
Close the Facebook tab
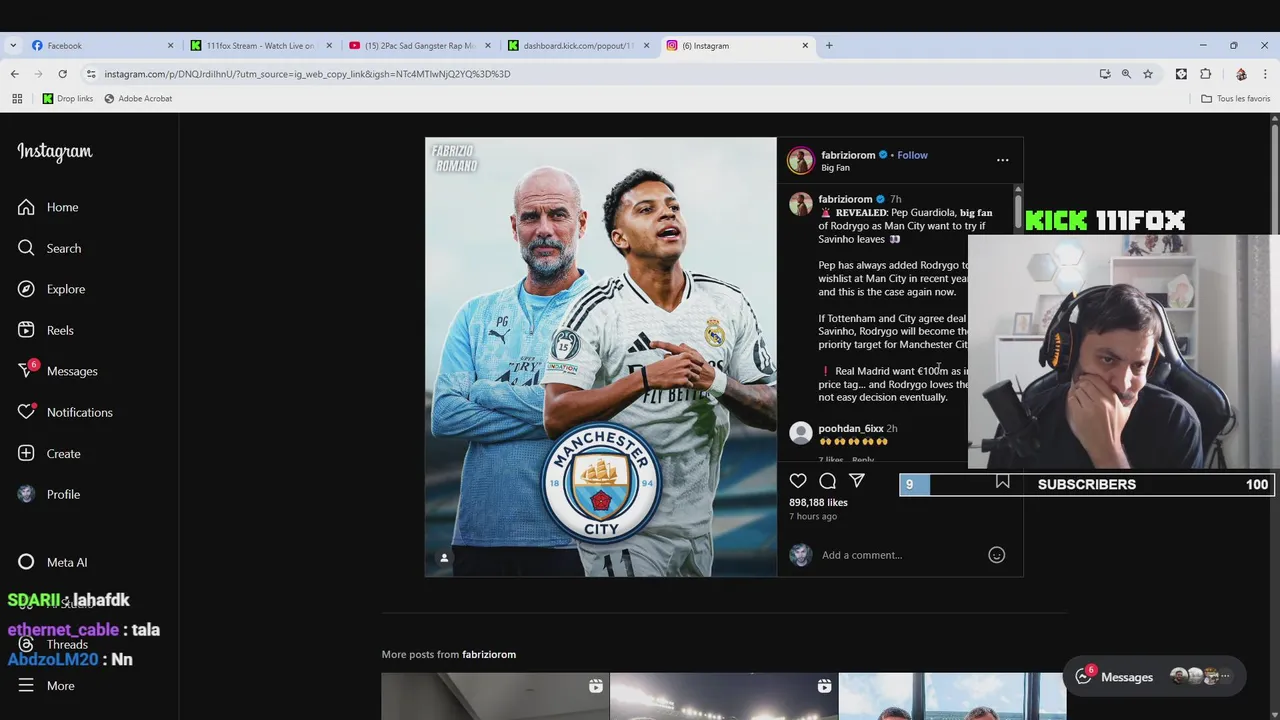pyautogui.click(x=170, y=45)
